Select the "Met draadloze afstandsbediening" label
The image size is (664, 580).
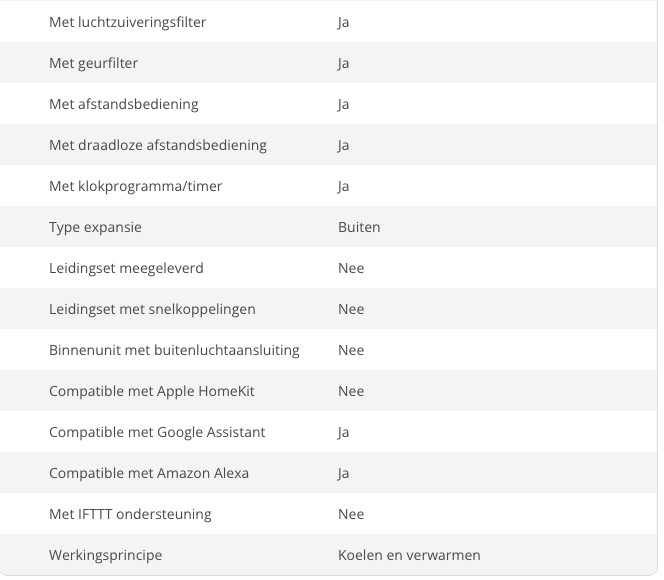[158, 145]
